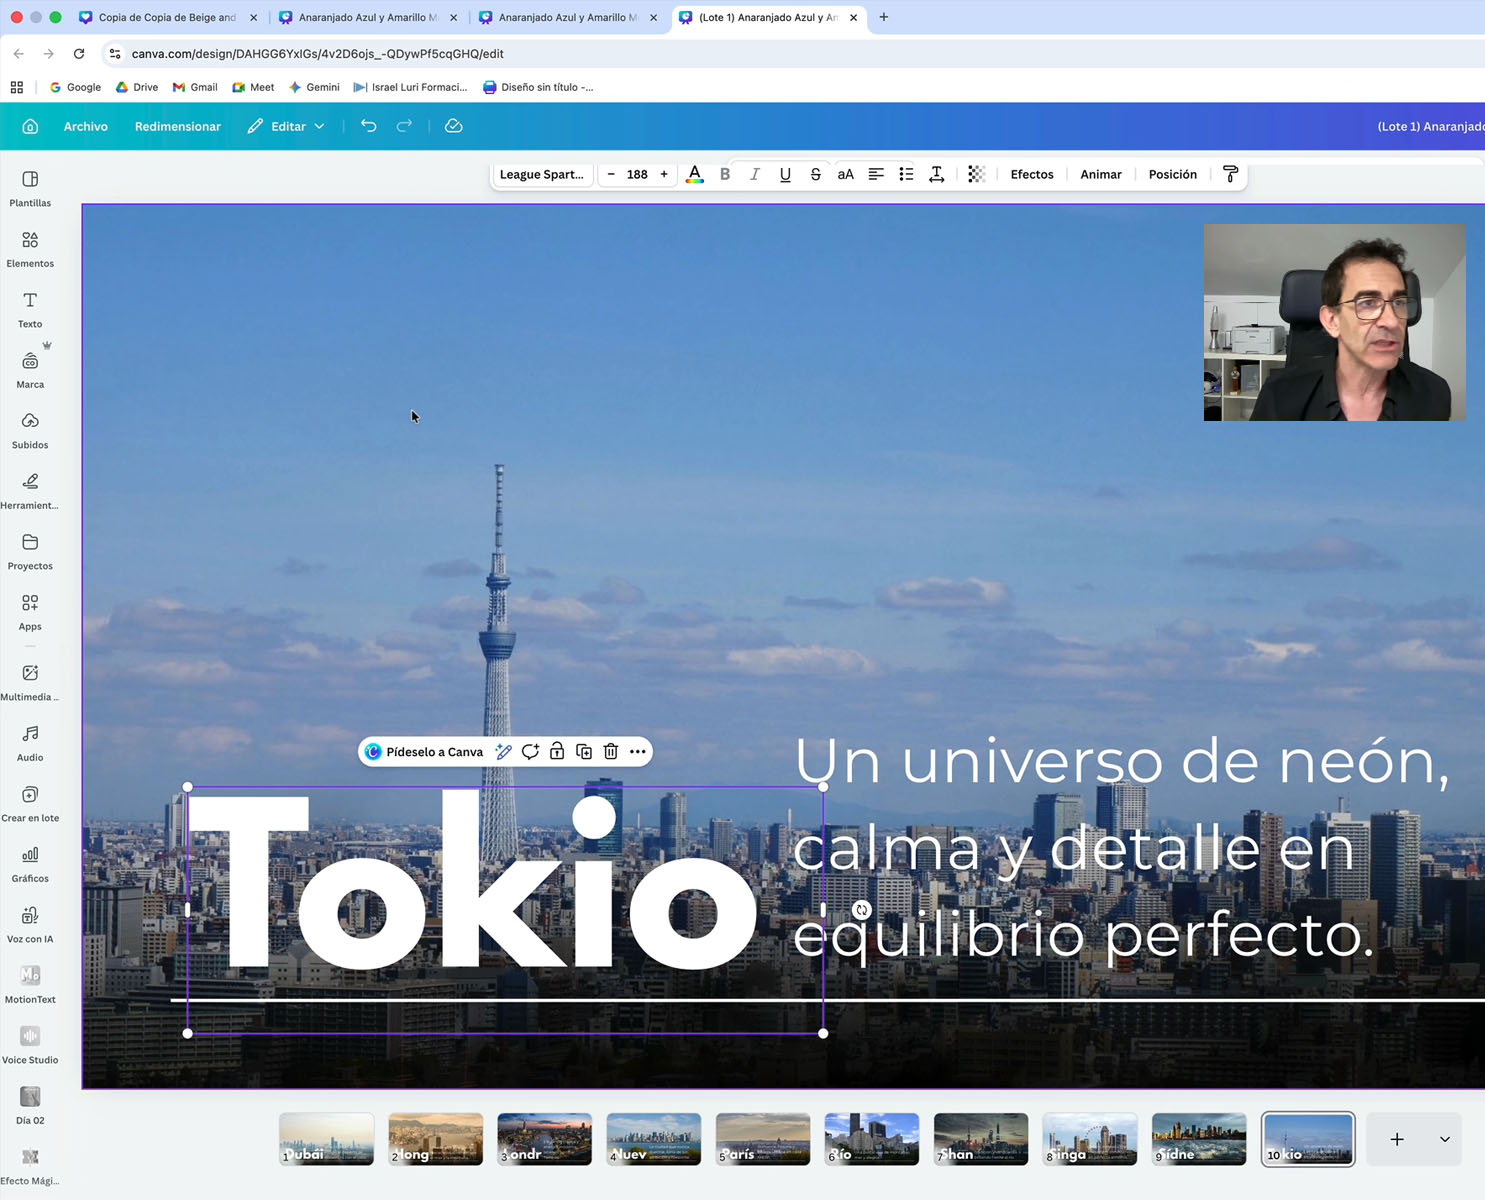This screenshot has width=1485, height=1200.
Task: Duplicate the selected element
Action: (x=584, y=752)
